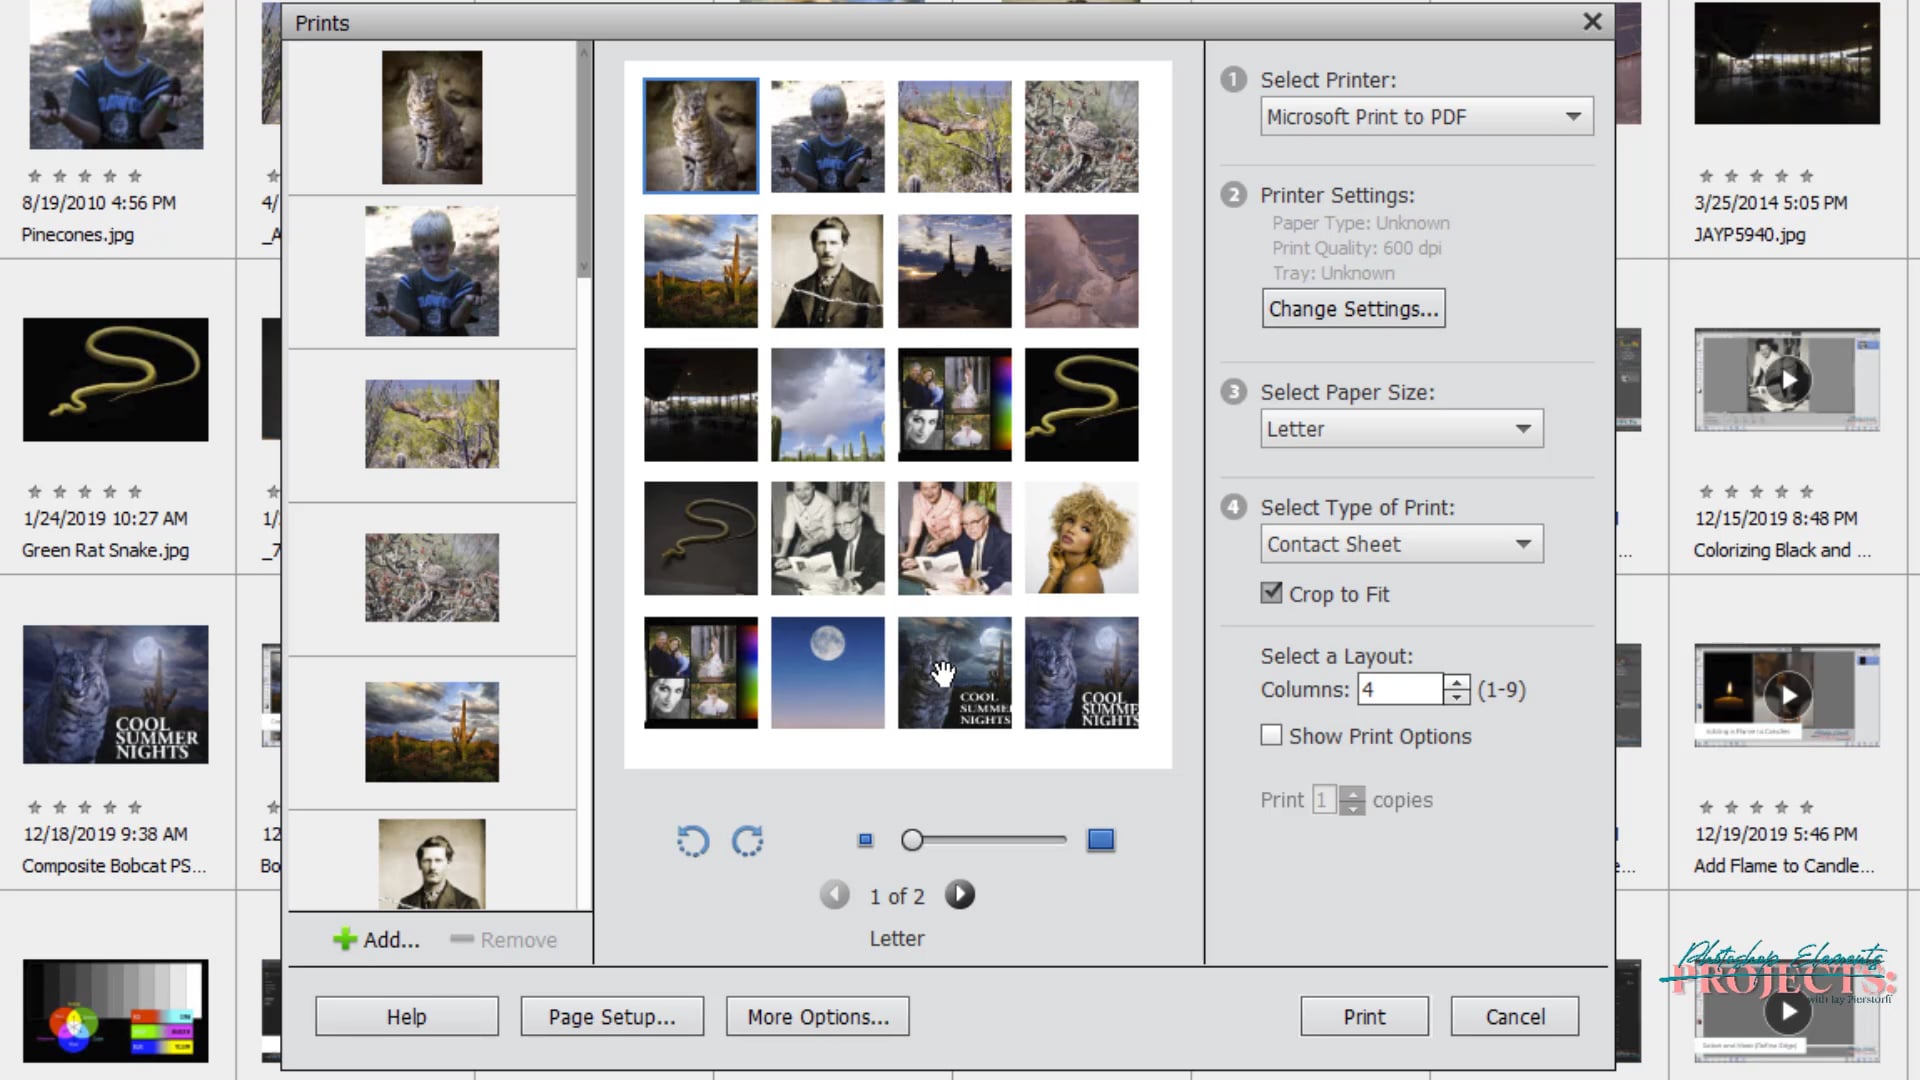Screen dimensions: 1920x1080
Task: Go to next page of contact sheet
Action: point(959,894)
